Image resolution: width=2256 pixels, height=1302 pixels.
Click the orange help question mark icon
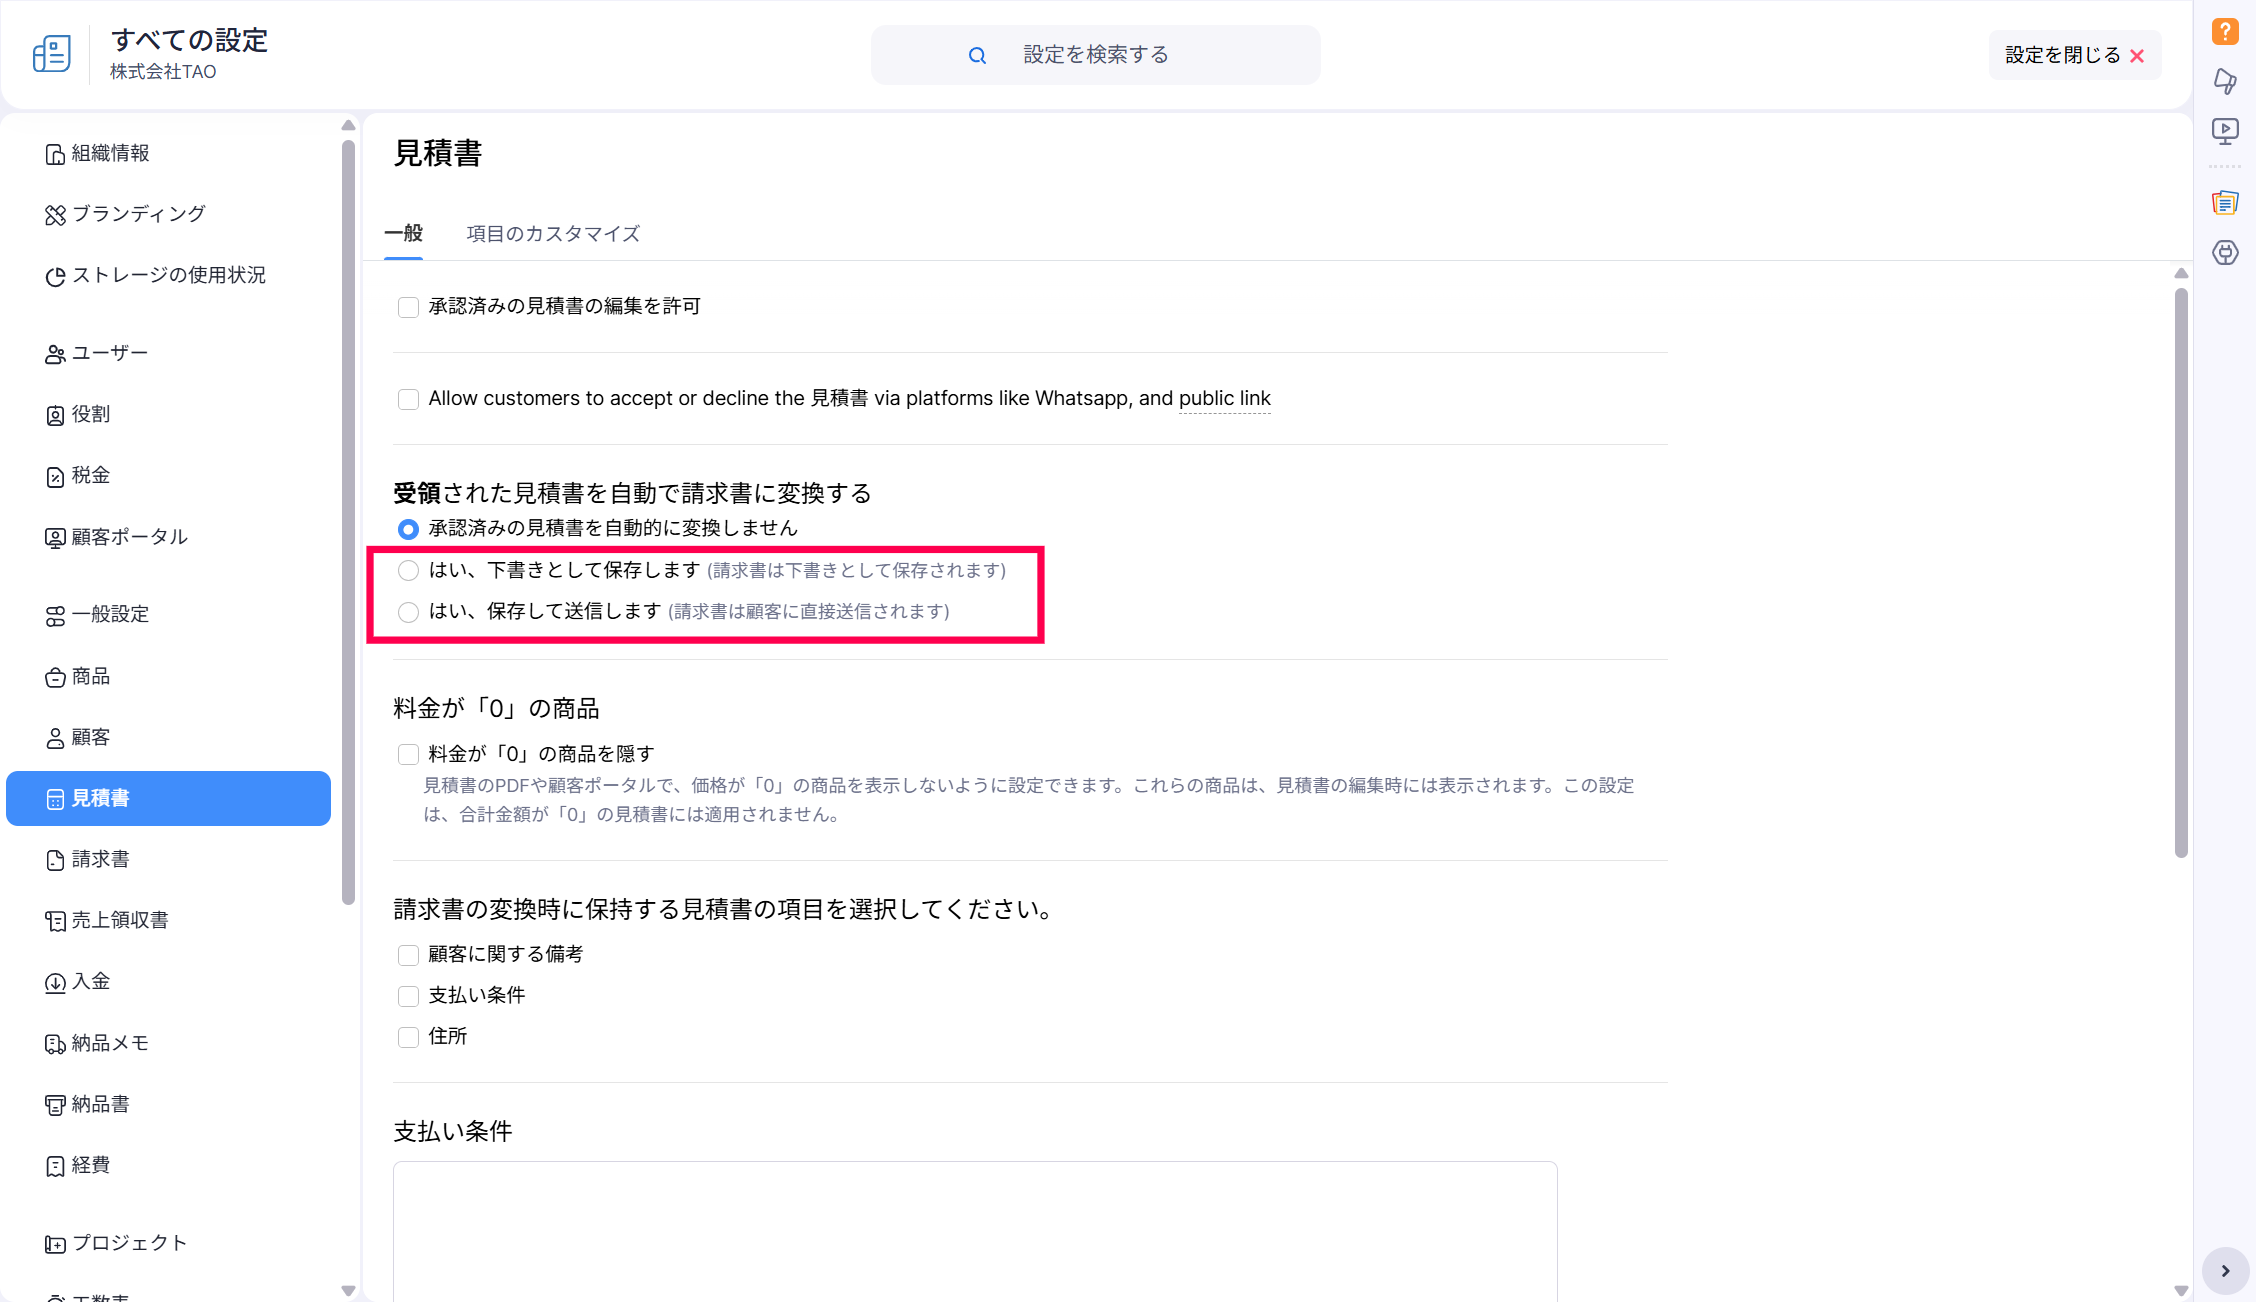(2224, 31)
